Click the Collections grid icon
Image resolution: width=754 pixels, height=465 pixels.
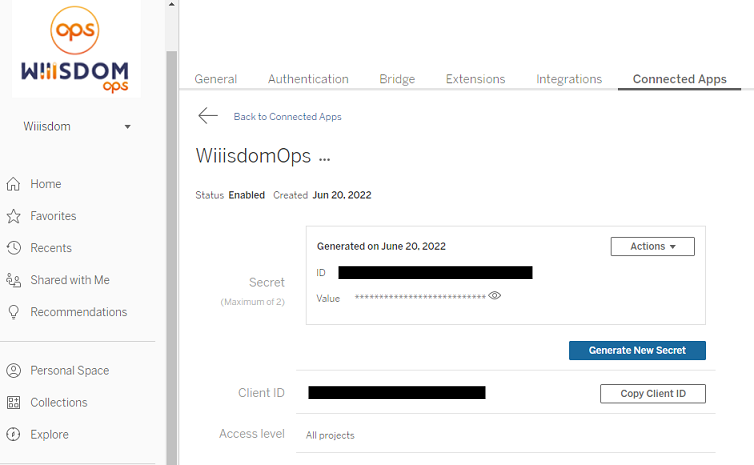click(x=13, y=402)
